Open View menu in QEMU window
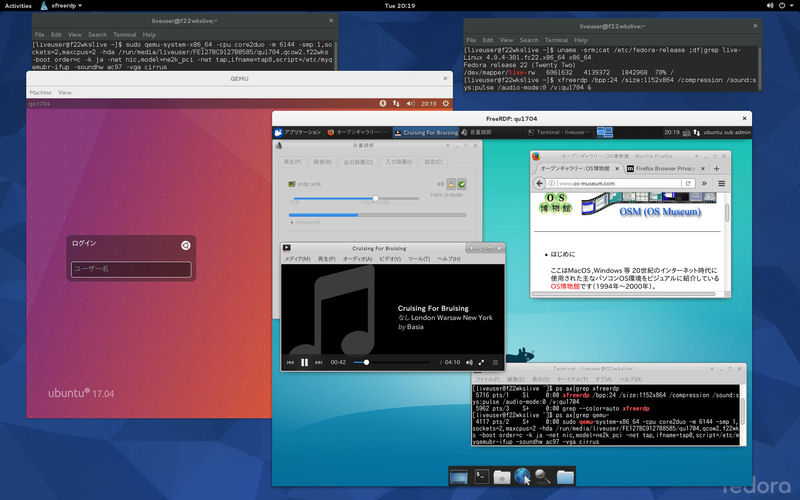The image size is (800, 500). [x=65, y=92]
